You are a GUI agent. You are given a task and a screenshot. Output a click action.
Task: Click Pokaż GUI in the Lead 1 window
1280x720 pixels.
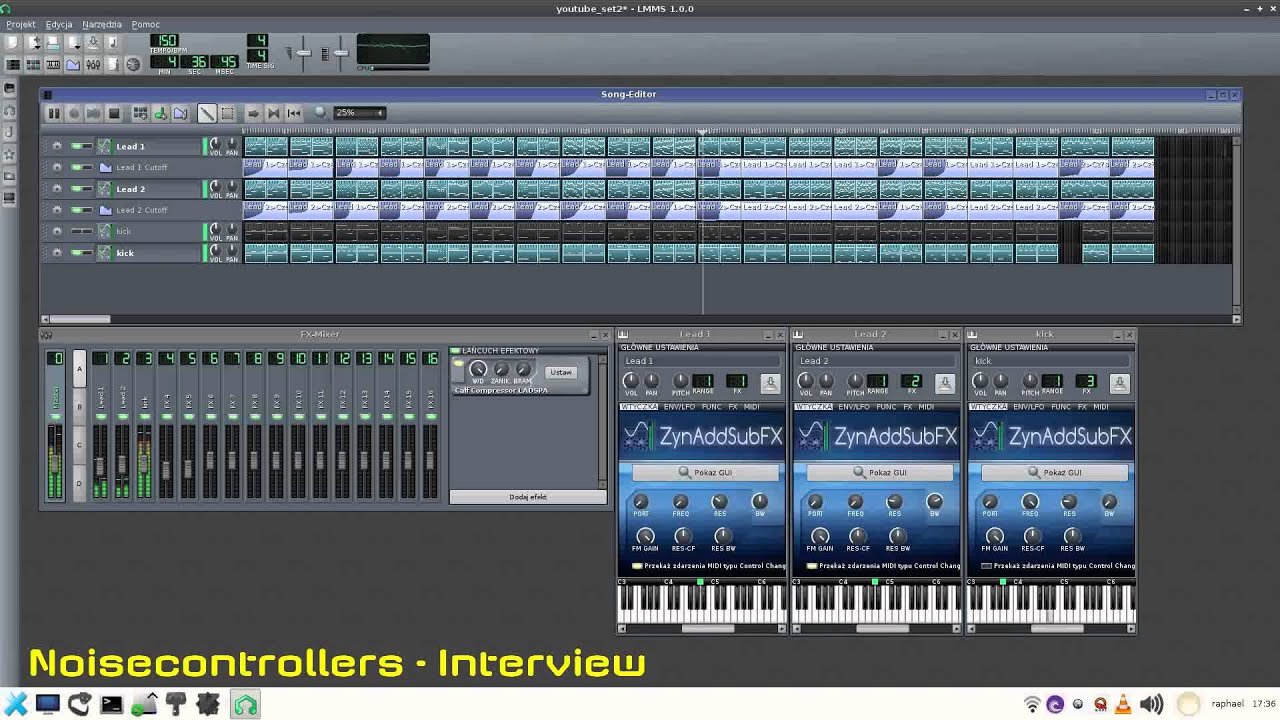706,473
